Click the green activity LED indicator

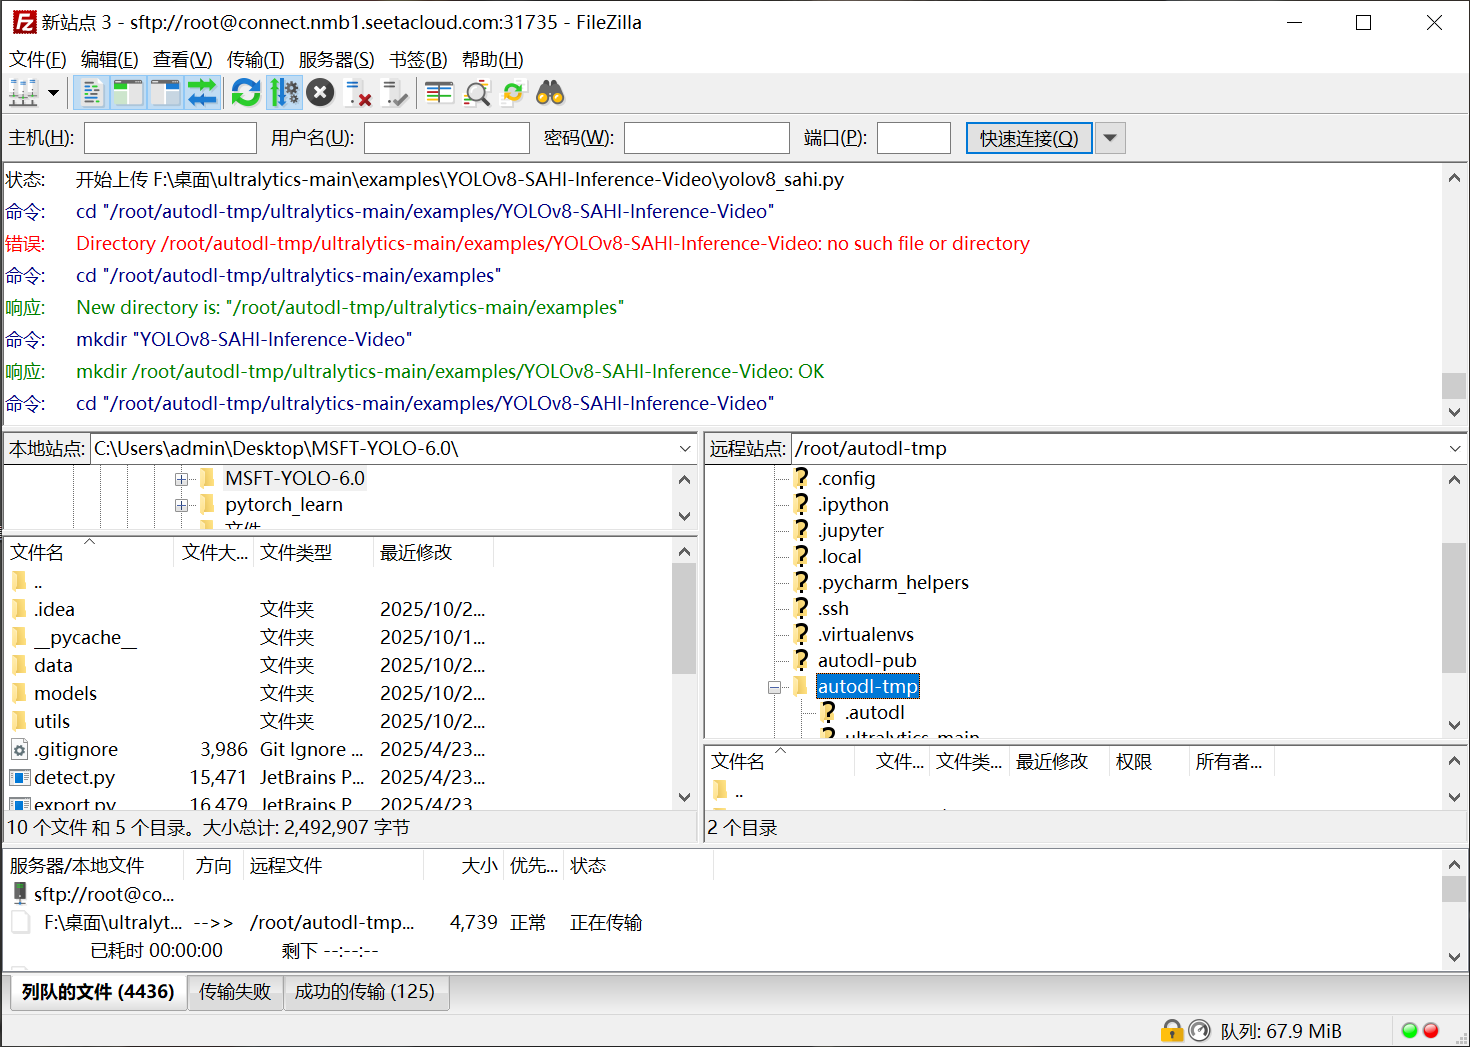tap(1410, 1030)
